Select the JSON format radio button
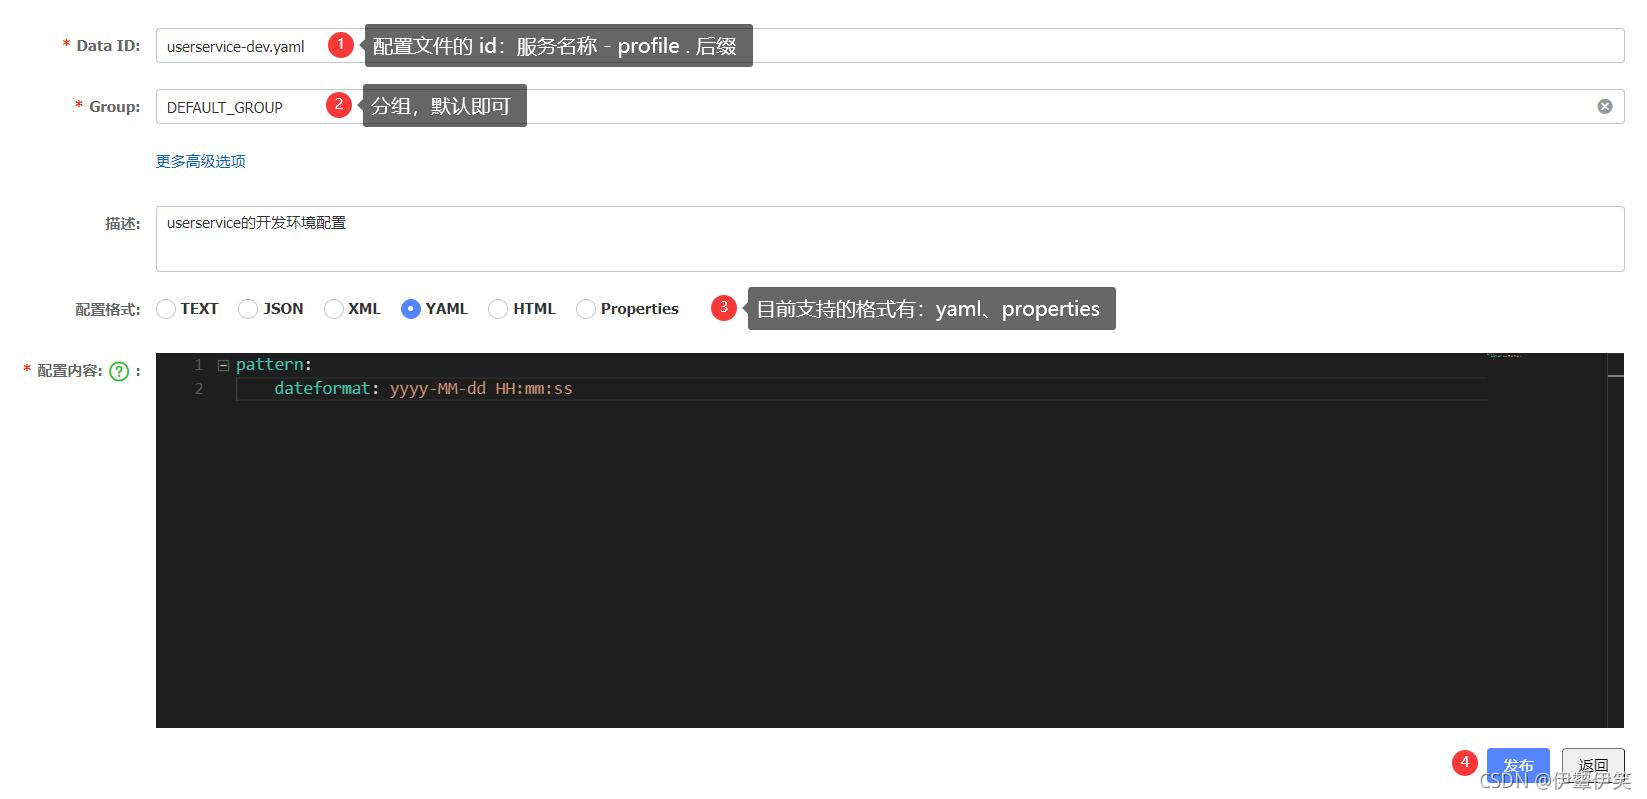 tap(248, 309)
